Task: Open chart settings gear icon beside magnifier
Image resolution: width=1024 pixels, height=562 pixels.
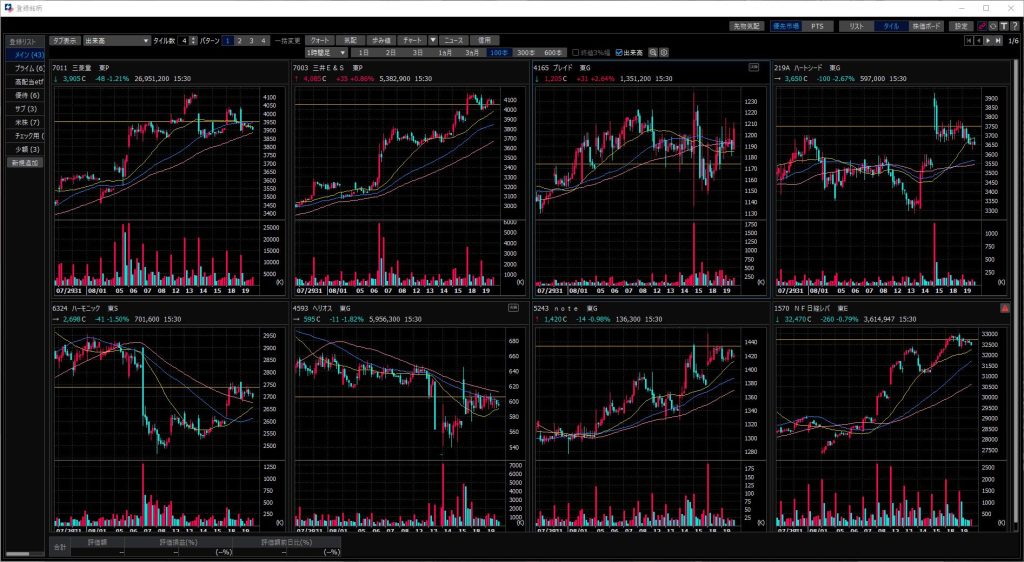Action: [x=664, y=52]
